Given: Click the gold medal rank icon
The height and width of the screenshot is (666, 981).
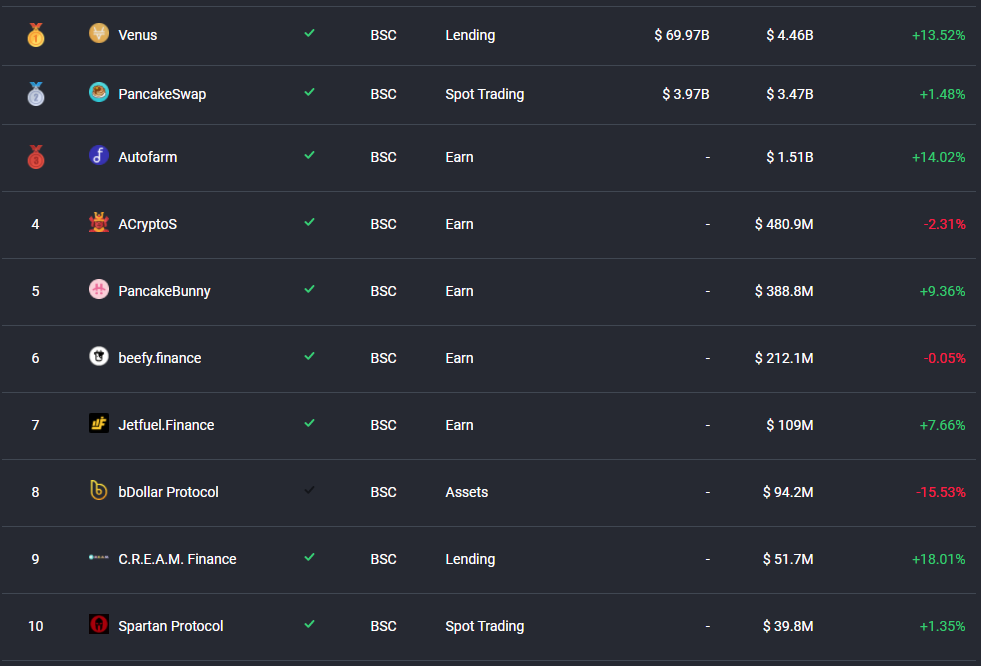Looking at the screenshot, I should point(36,35).
